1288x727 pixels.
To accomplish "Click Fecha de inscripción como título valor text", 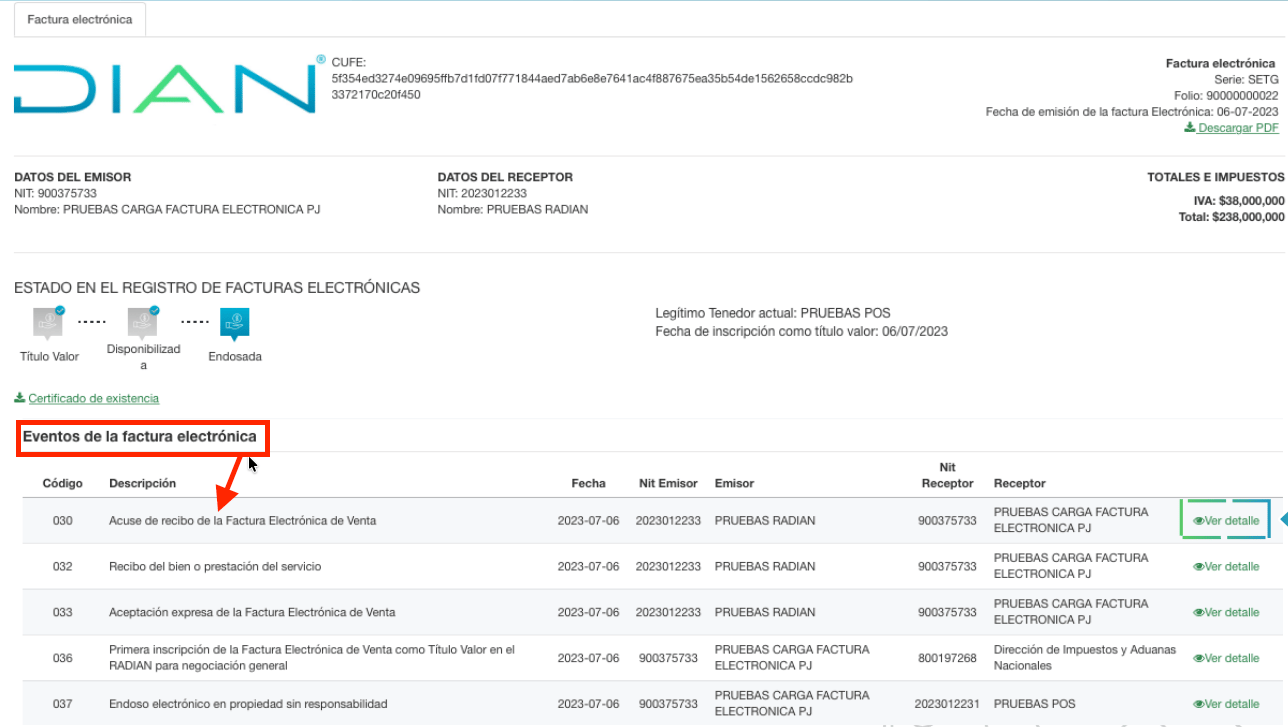I will [802, 331].
